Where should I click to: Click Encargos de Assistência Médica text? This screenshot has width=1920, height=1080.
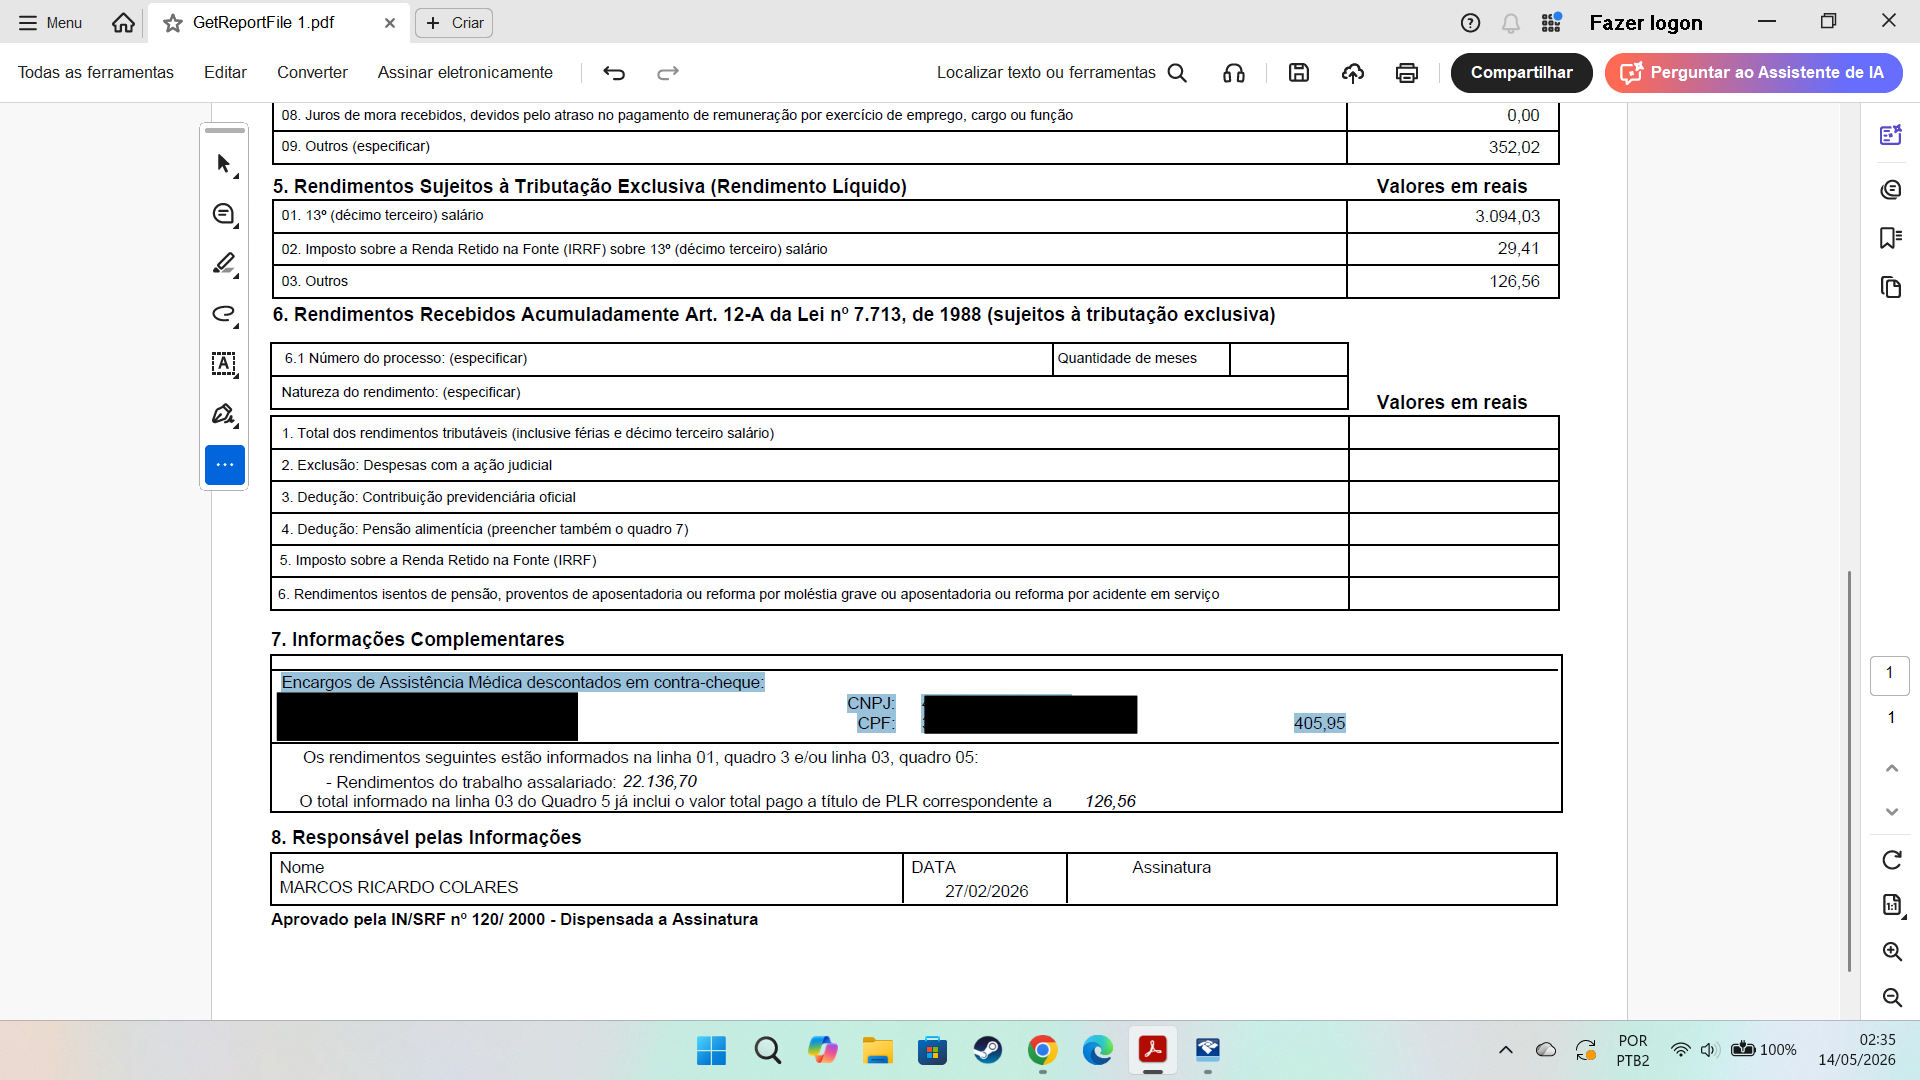(522, 682)
